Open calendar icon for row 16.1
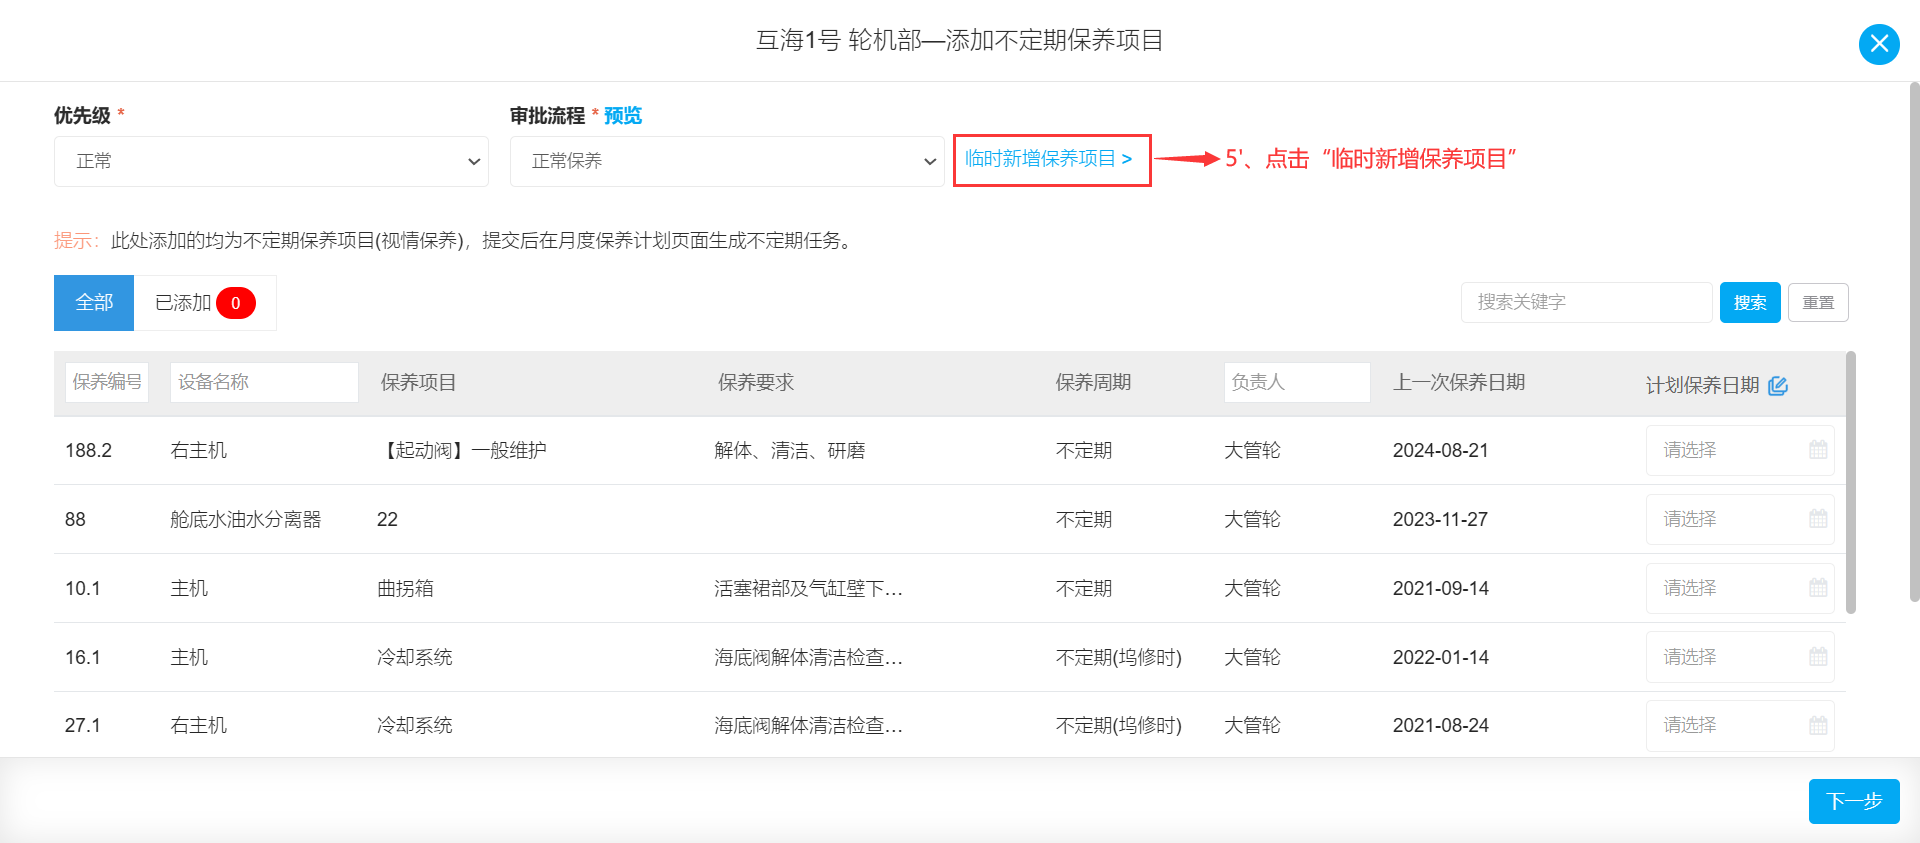This screenshot has height=843, width=1920. 1818,657
